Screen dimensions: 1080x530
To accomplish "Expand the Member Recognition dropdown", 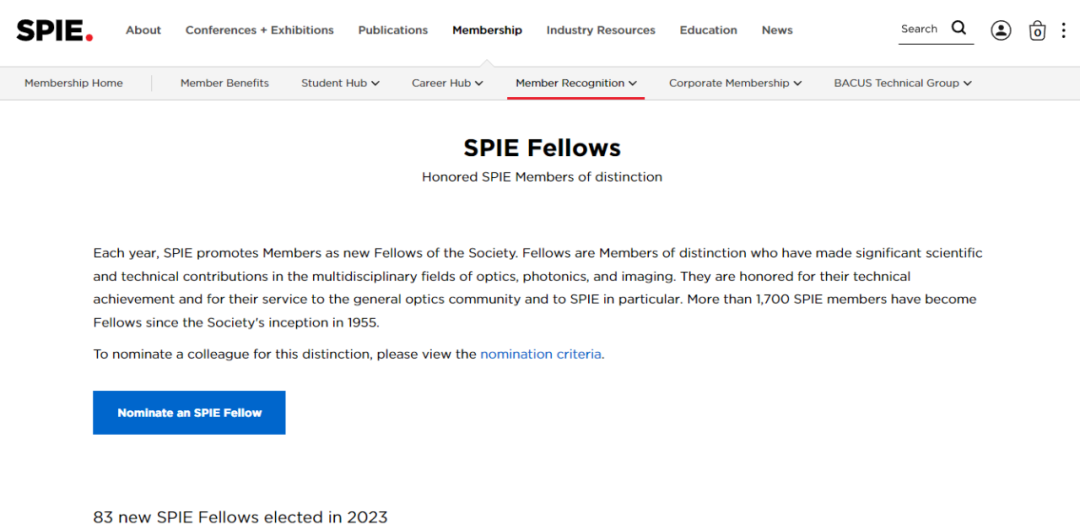I will 576,83.
